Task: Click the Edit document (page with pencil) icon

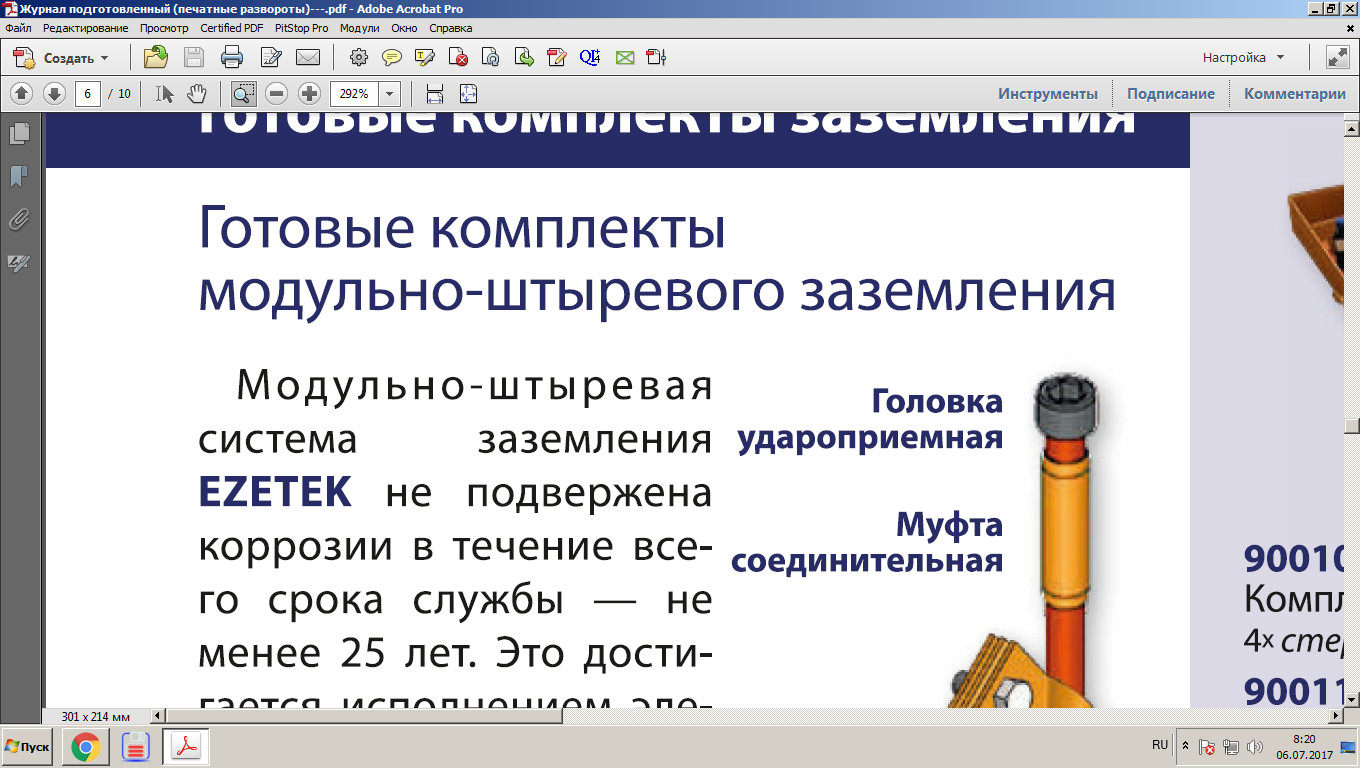Action: point(270,57)
